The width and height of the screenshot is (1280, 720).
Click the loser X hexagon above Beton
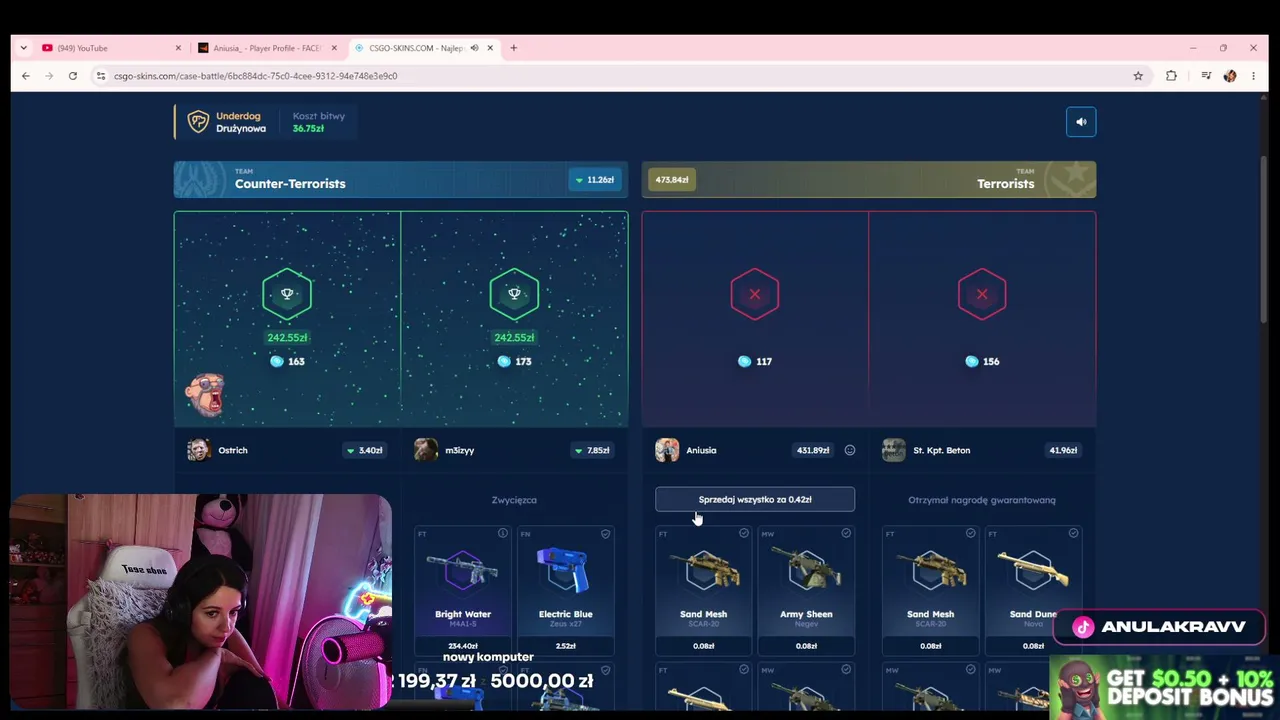pos(982,294)
